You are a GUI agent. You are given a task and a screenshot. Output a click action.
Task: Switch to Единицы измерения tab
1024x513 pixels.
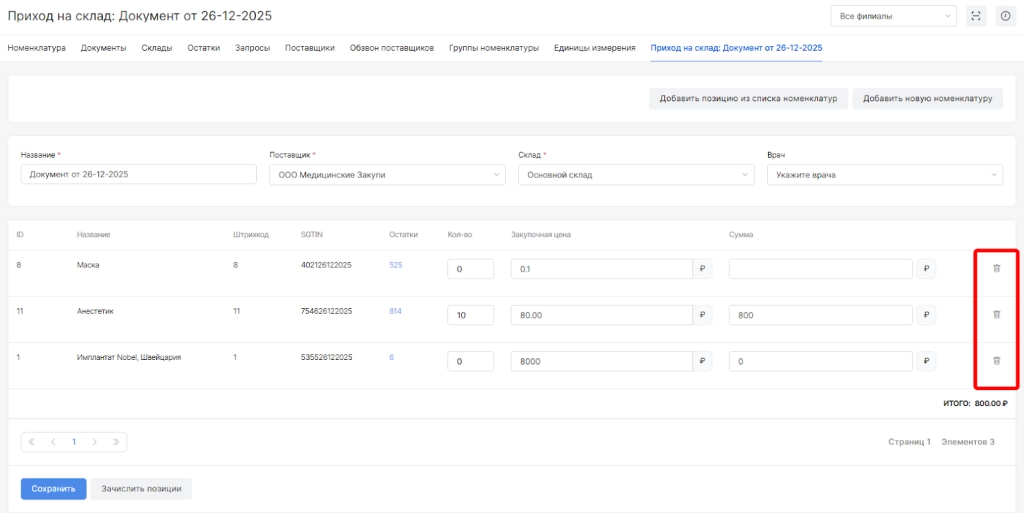pos(594,48)
